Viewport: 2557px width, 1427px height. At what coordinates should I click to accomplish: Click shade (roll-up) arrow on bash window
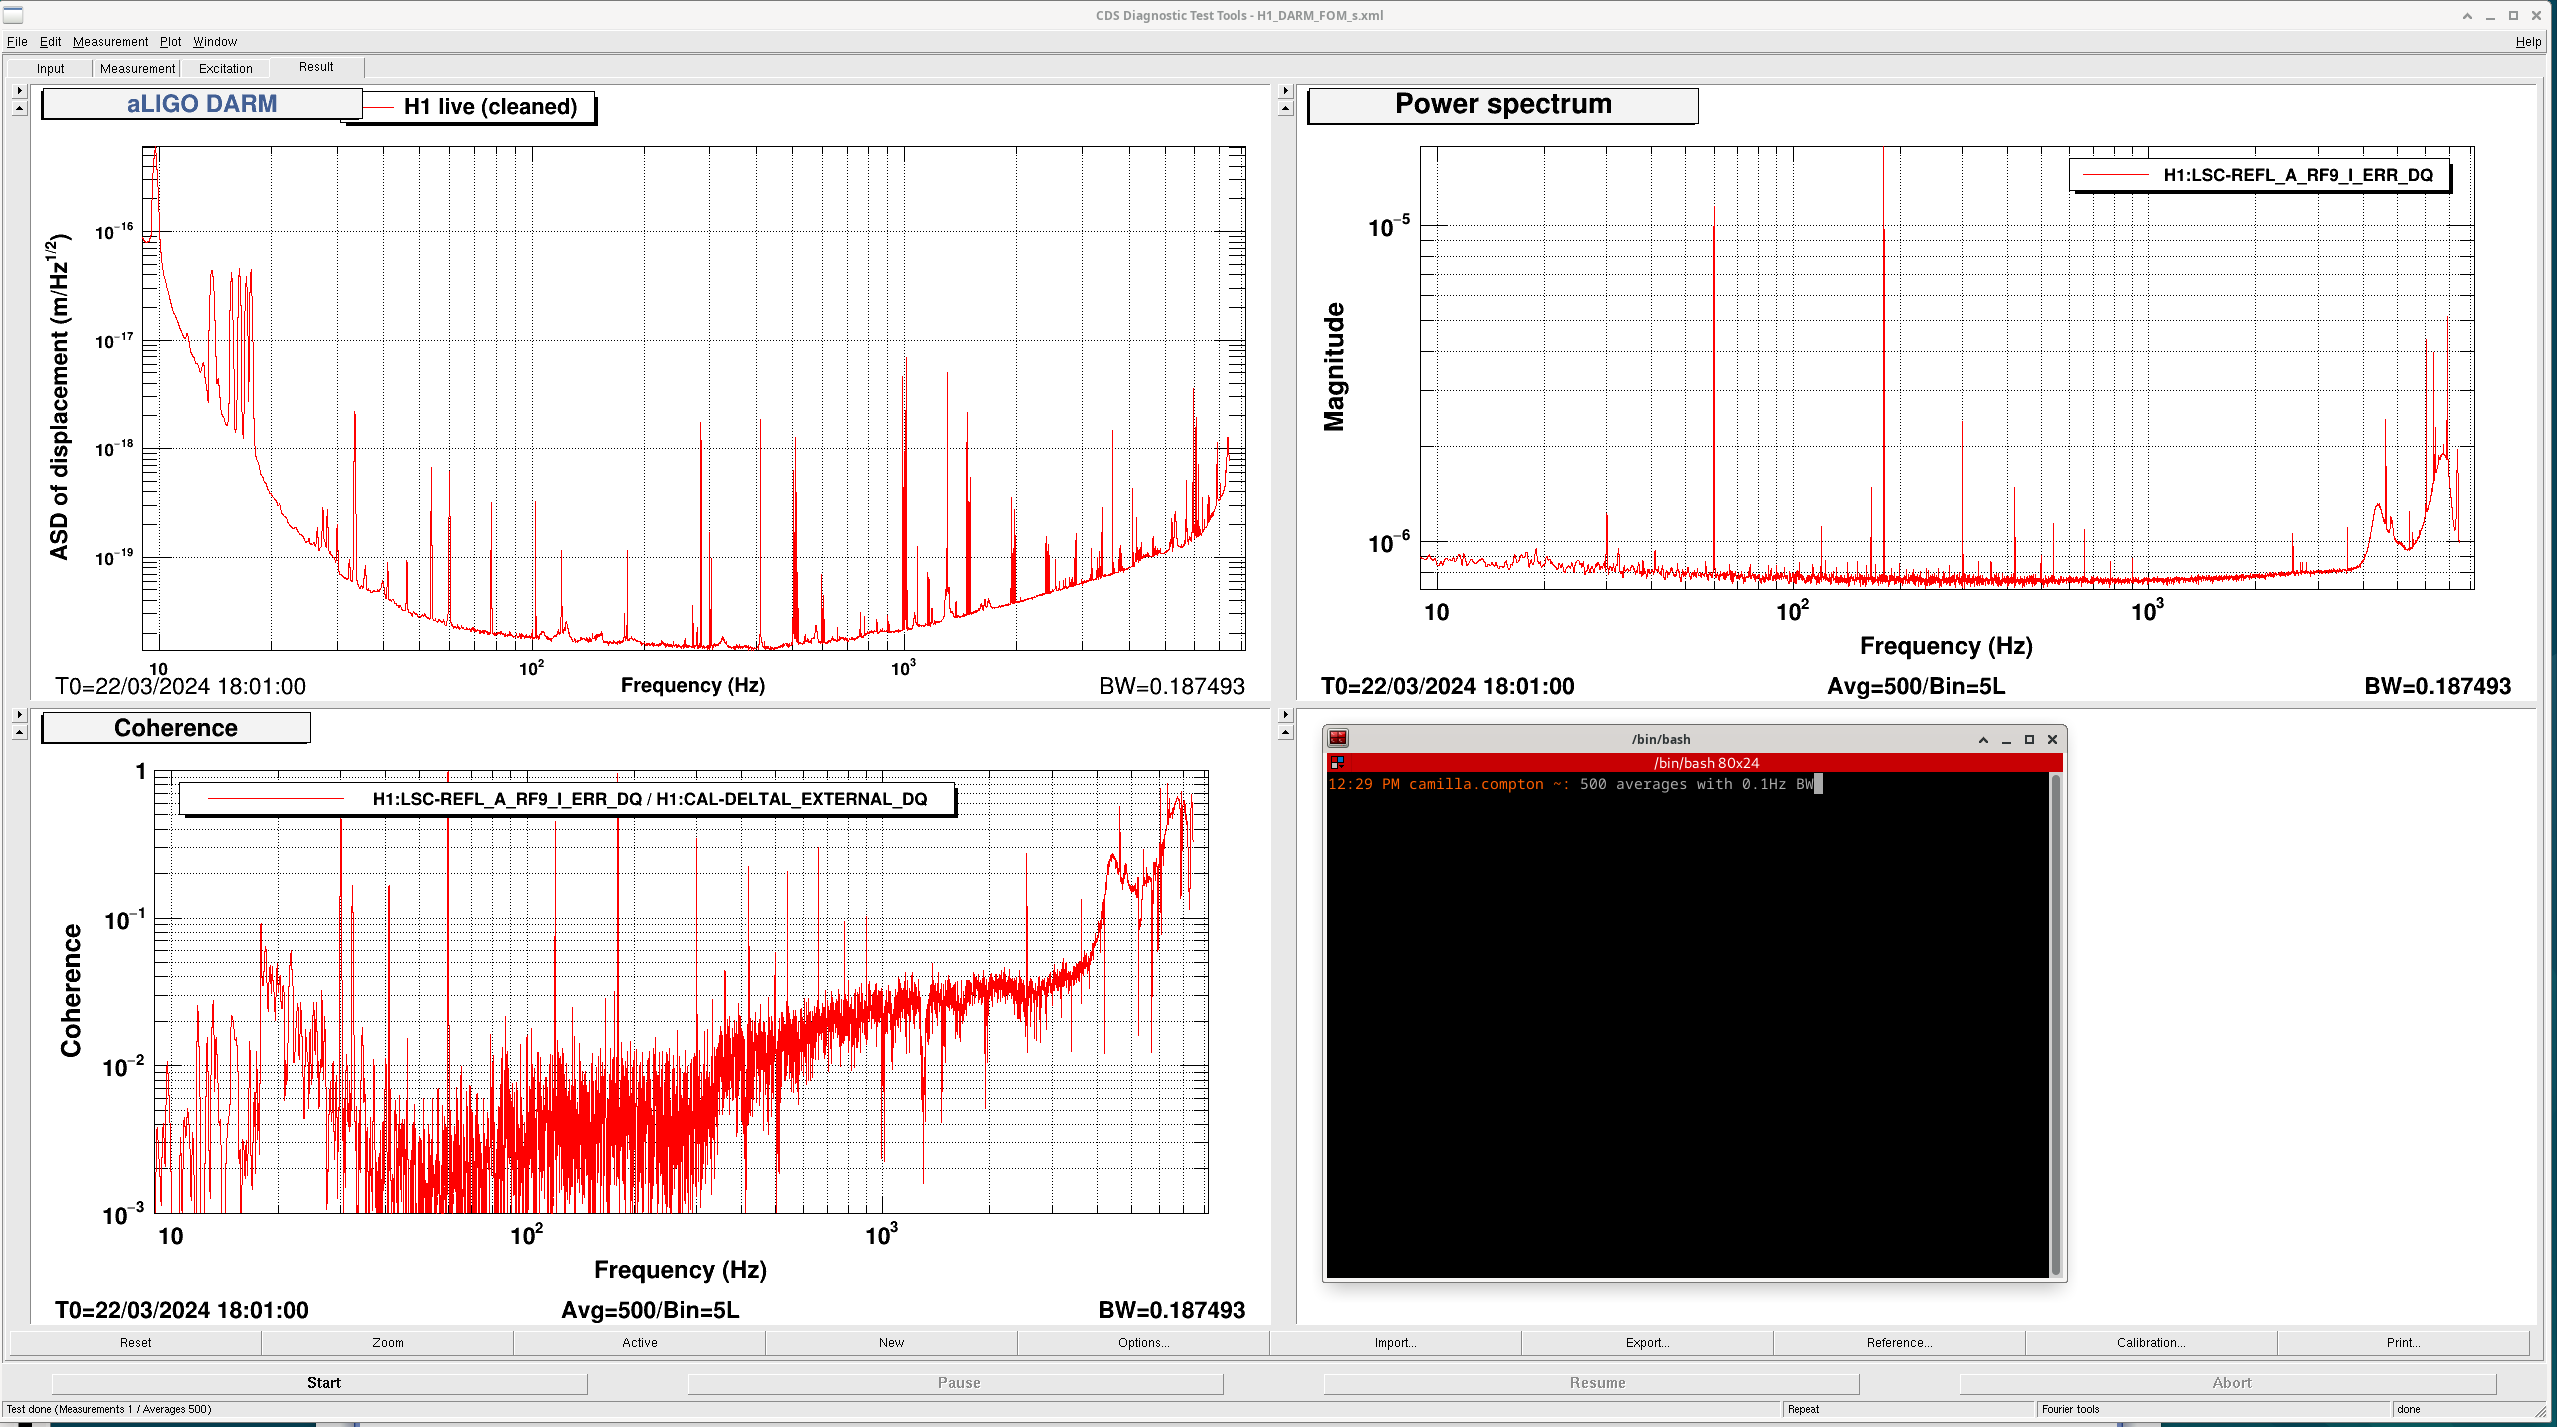1983,740
